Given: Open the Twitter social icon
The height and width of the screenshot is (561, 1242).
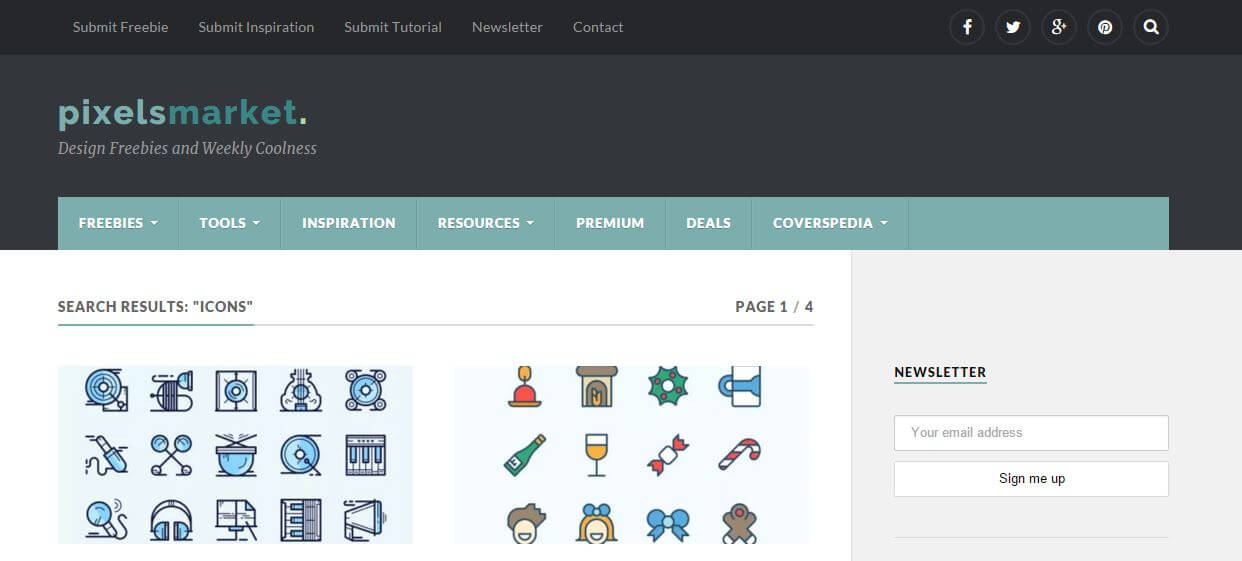Looking at the screenshot, I should click(1013, 27).
